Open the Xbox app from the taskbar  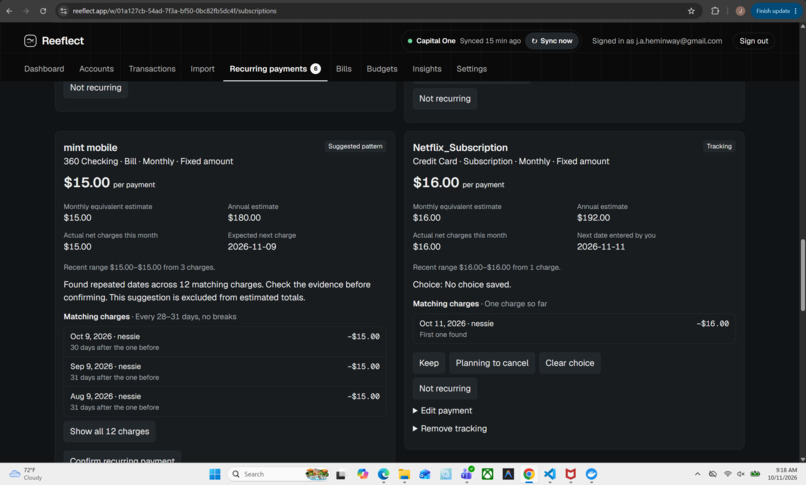pyautogui.click(x=487, y=474)
